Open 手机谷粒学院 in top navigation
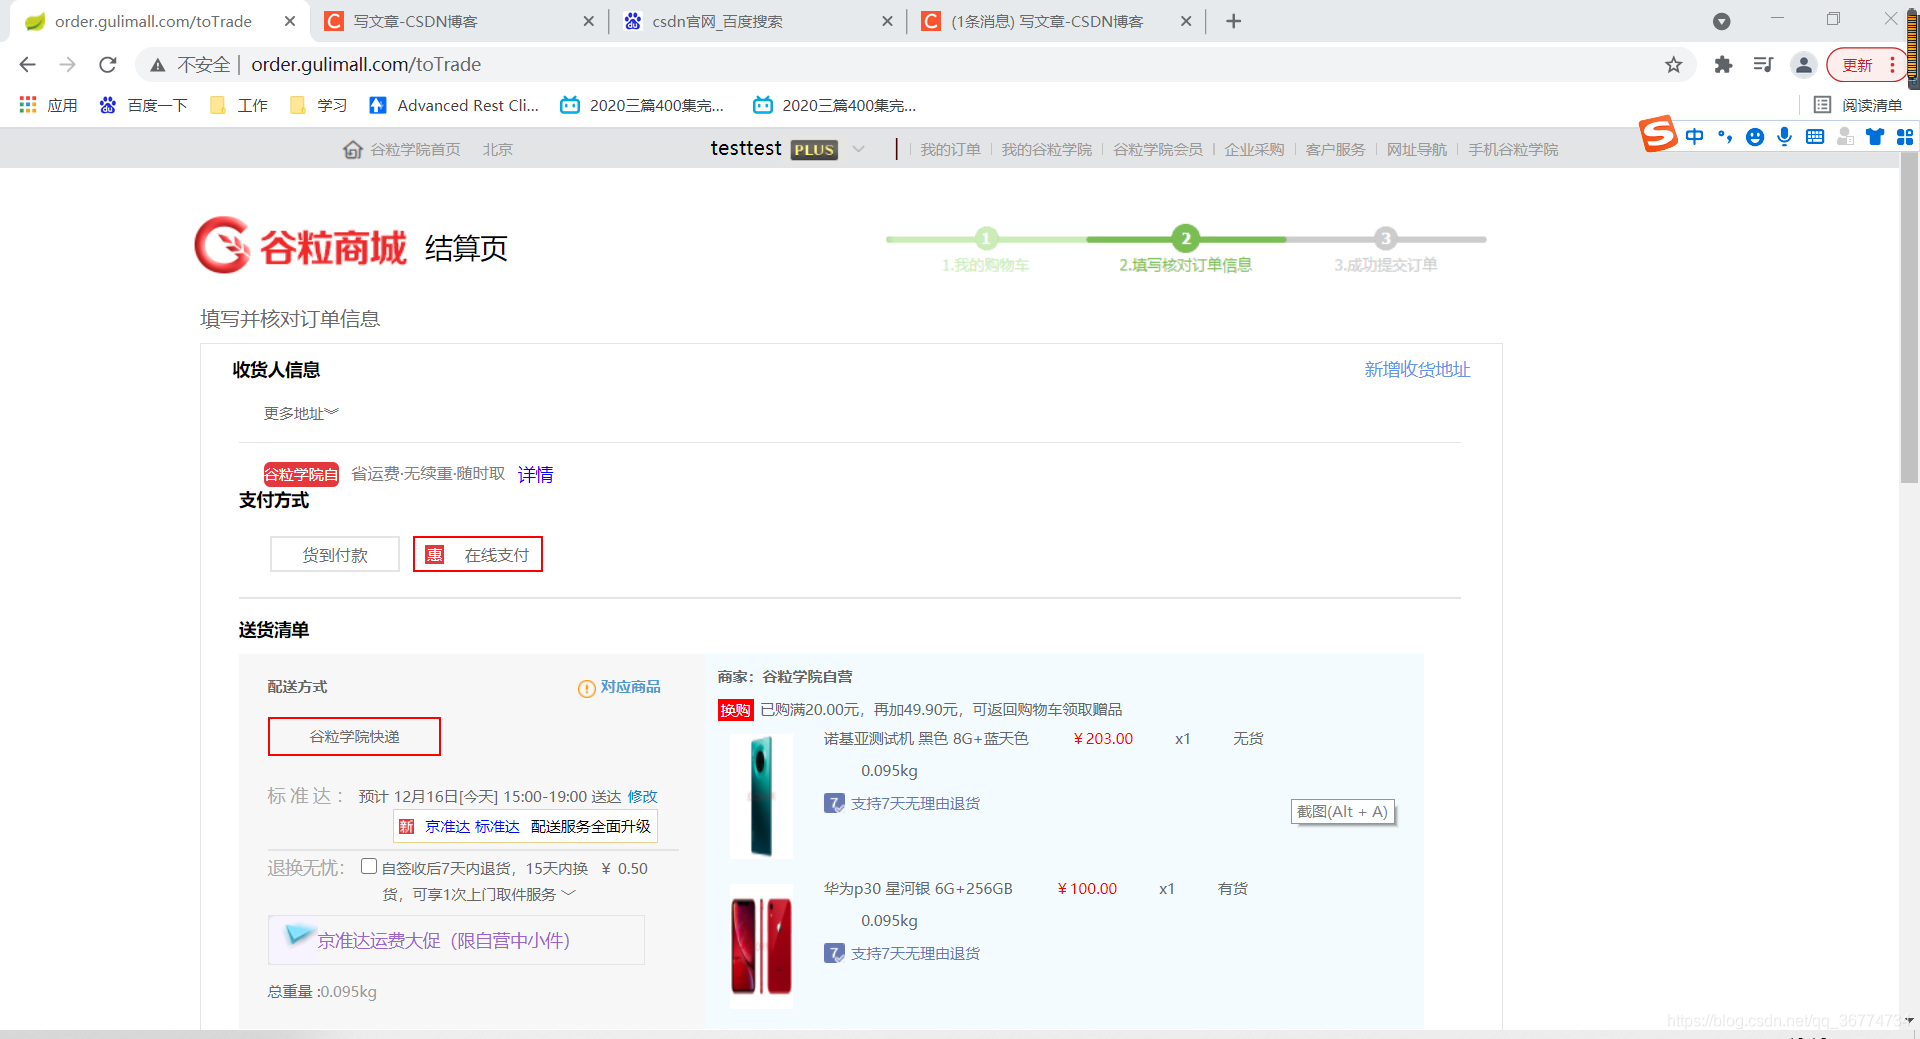 pyautogui.click(x=1513, y=149)
